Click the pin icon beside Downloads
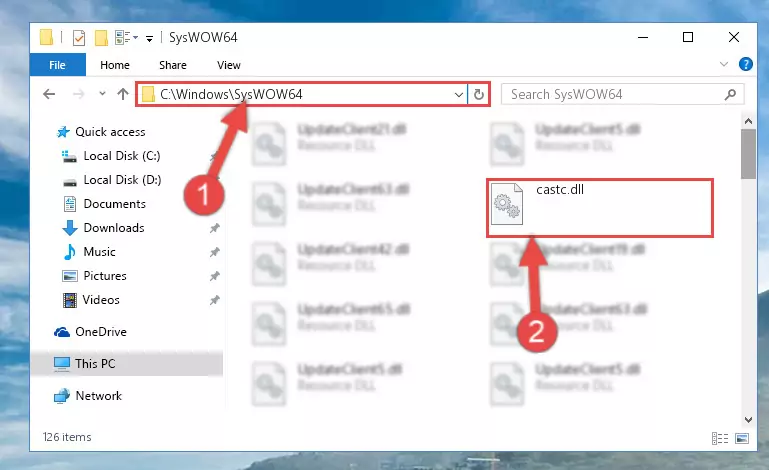769x470 pixels. [x=214, y=228]
